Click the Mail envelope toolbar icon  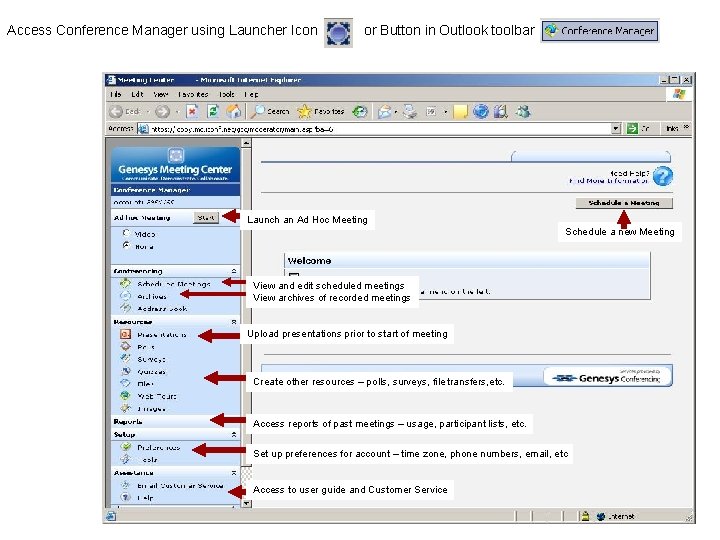click(x=384, y=112)
